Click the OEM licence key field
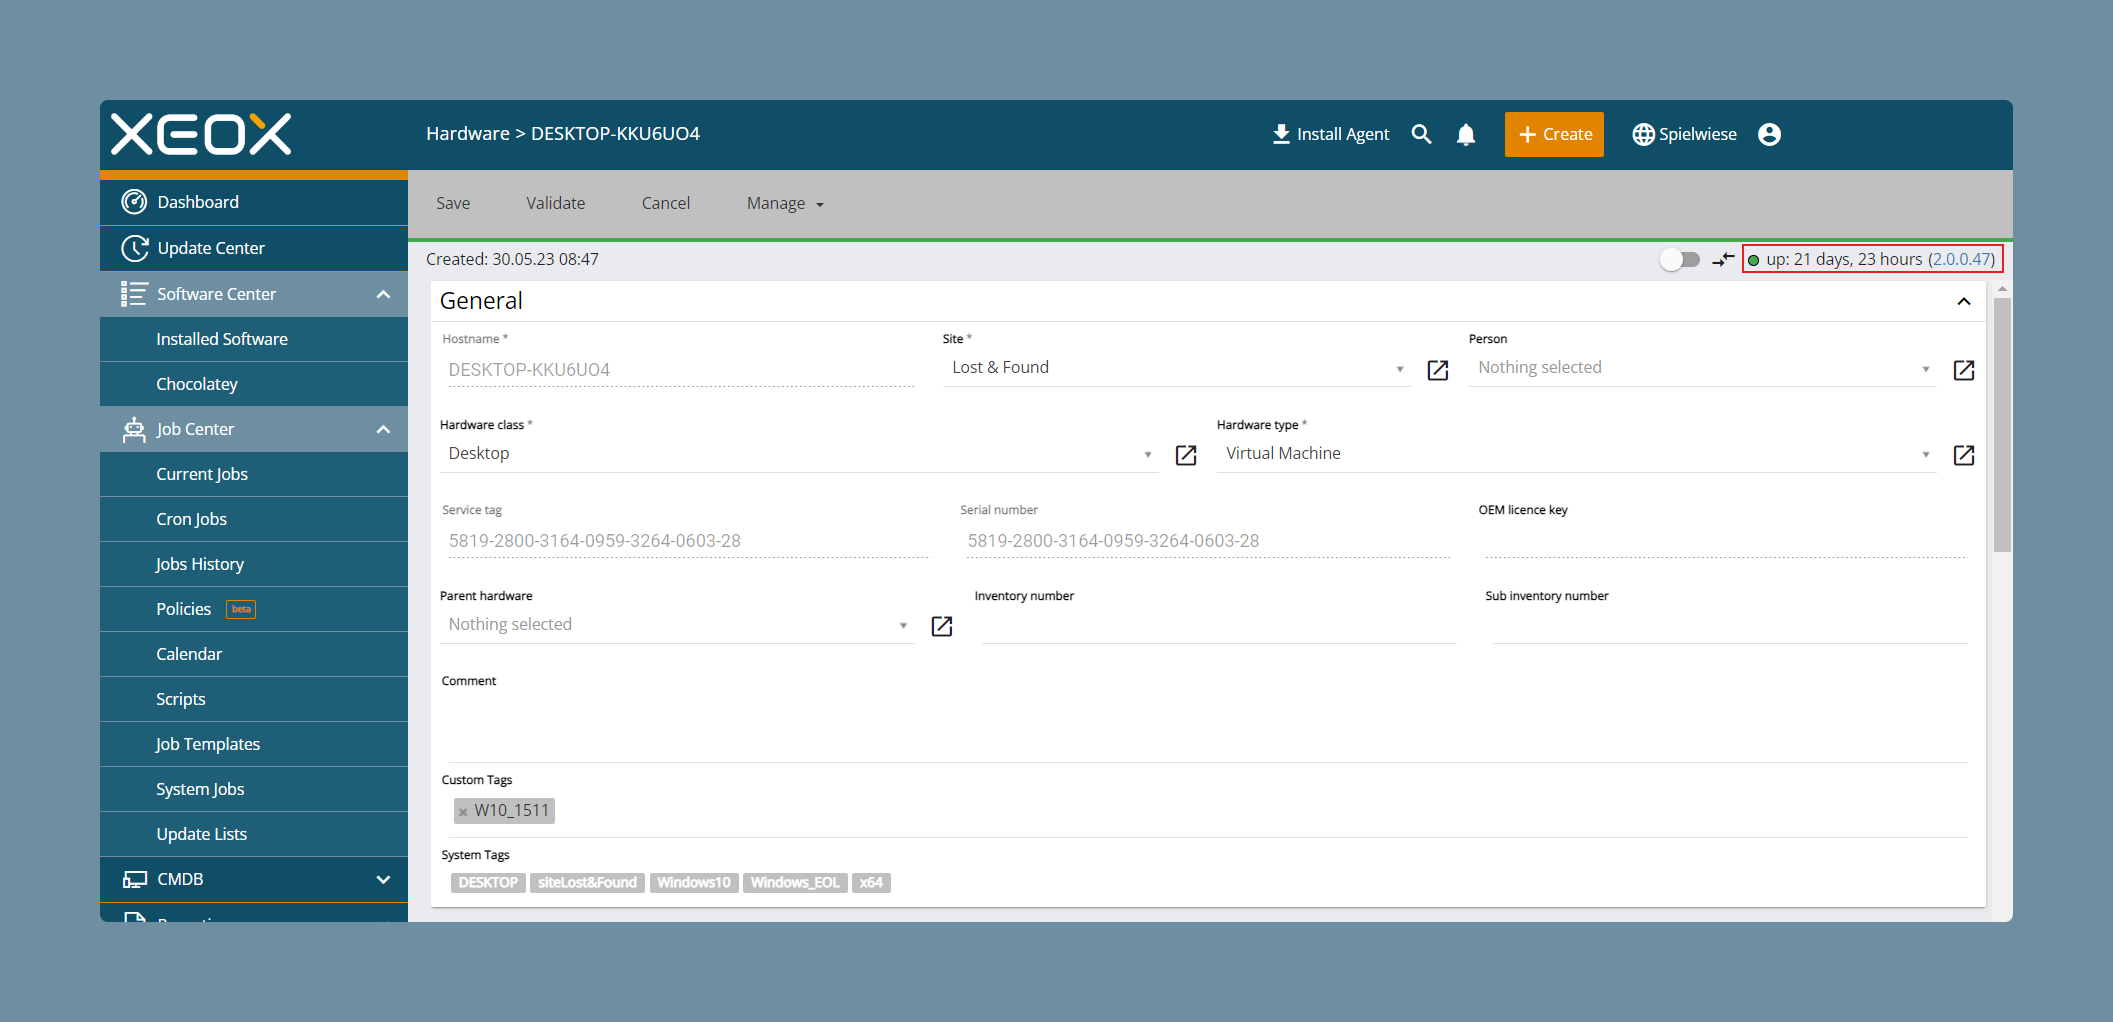 click(x=1726, y=540)
